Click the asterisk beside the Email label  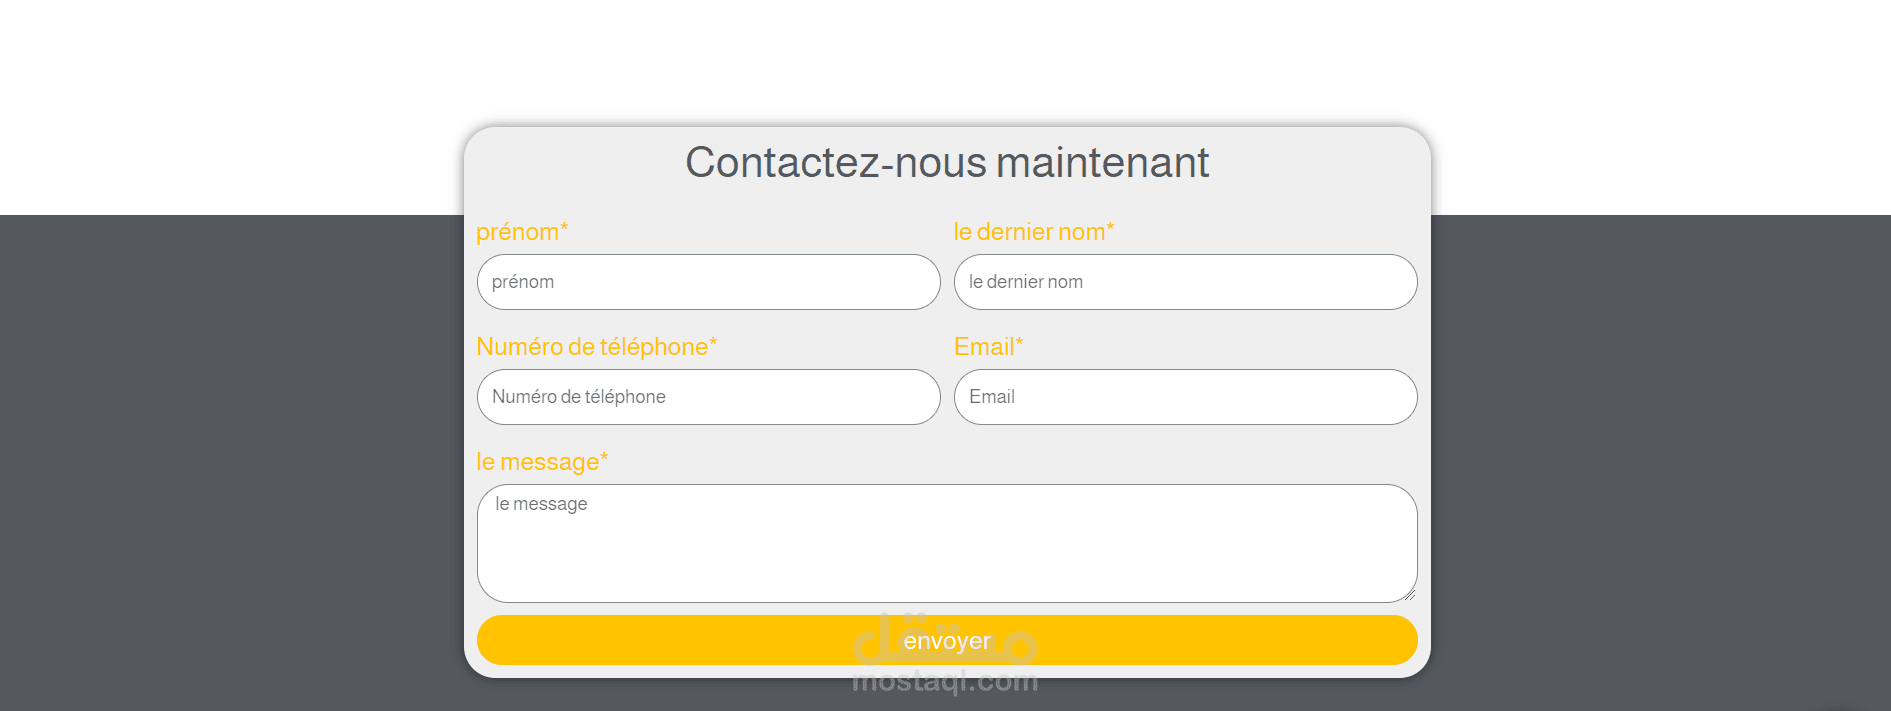tap(1019, 343)
